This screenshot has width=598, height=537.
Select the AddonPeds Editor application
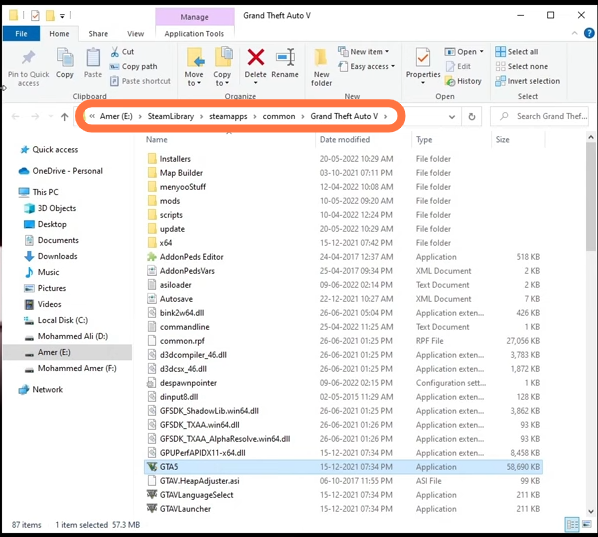coord(191,257)
